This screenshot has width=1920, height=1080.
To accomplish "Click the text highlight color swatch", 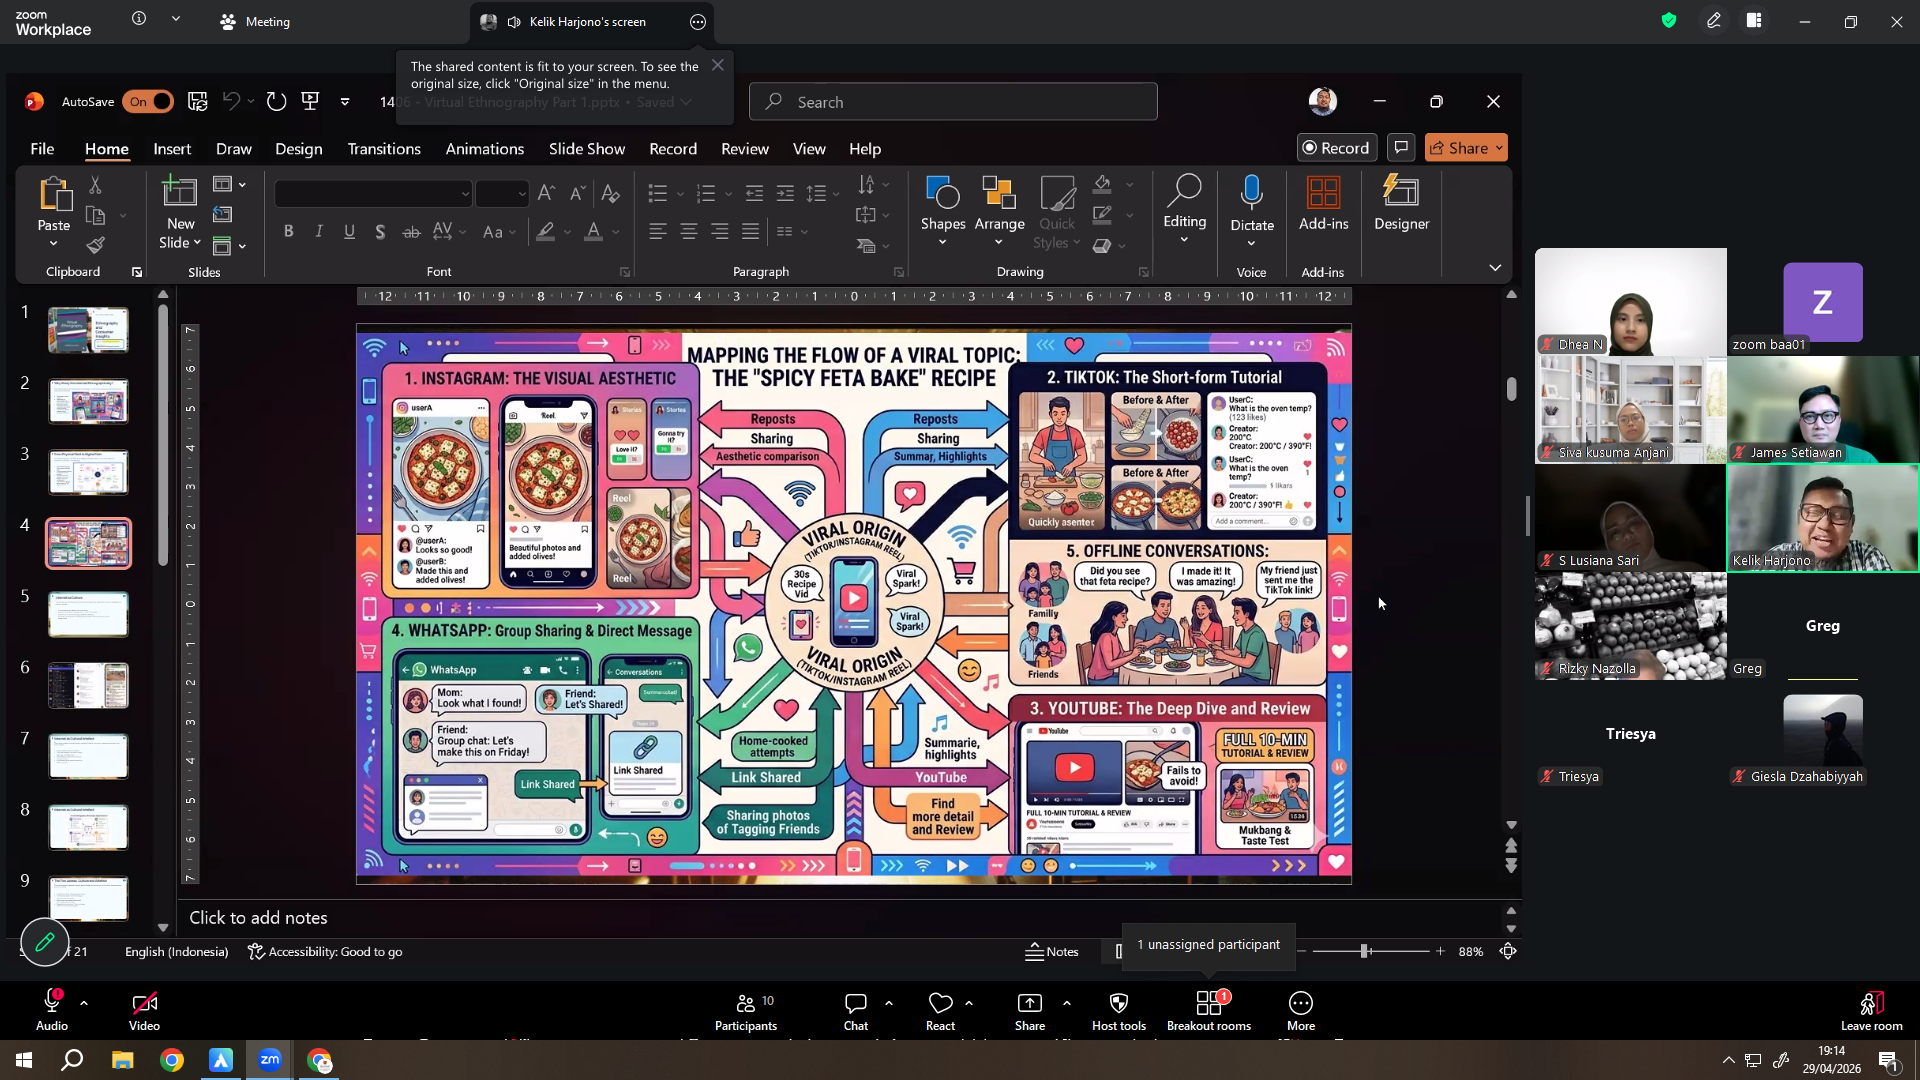I will [x=546, y=232].
